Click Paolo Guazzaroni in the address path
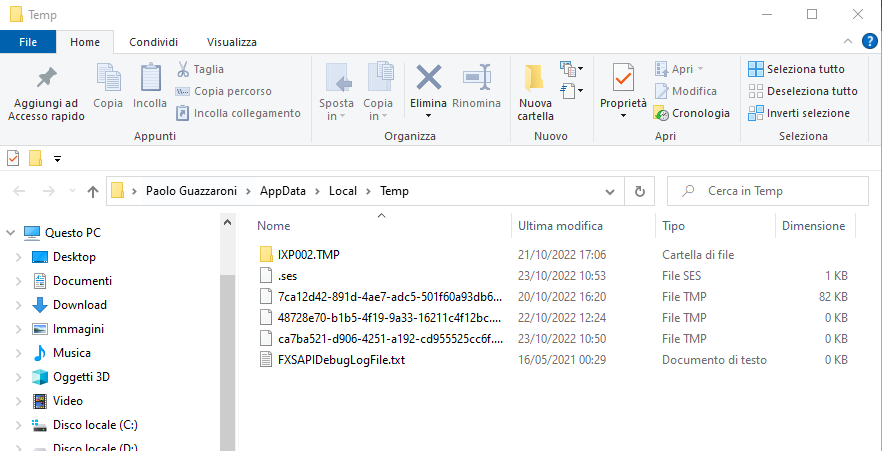This screenshot has width=882, height=451. 191,191
